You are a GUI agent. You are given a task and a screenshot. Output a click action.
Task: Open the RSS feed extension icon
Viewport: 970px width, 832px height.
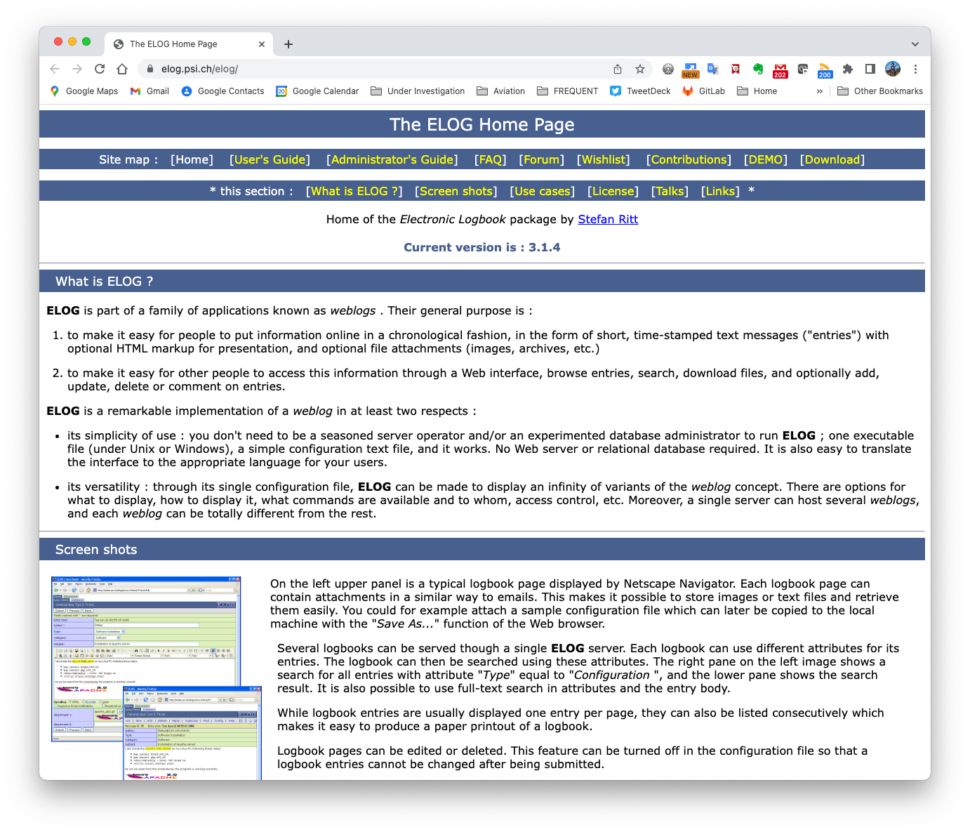[x=824, y=69]
